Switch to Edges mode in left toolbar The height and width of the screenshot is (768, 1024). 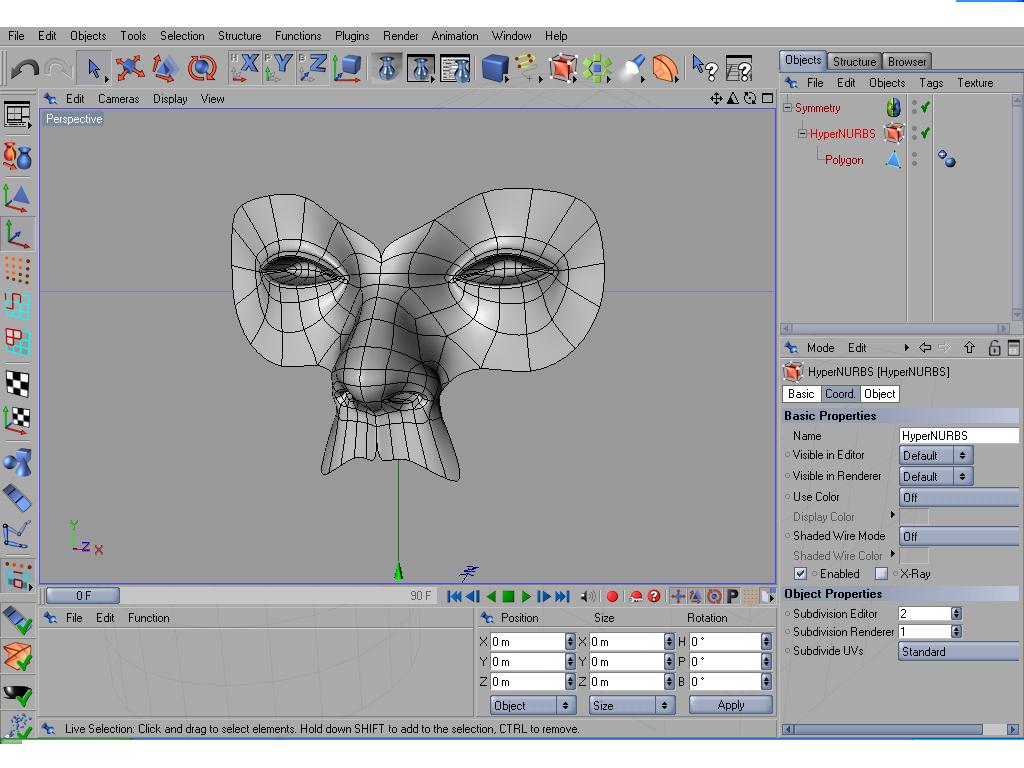click(17, 306)
